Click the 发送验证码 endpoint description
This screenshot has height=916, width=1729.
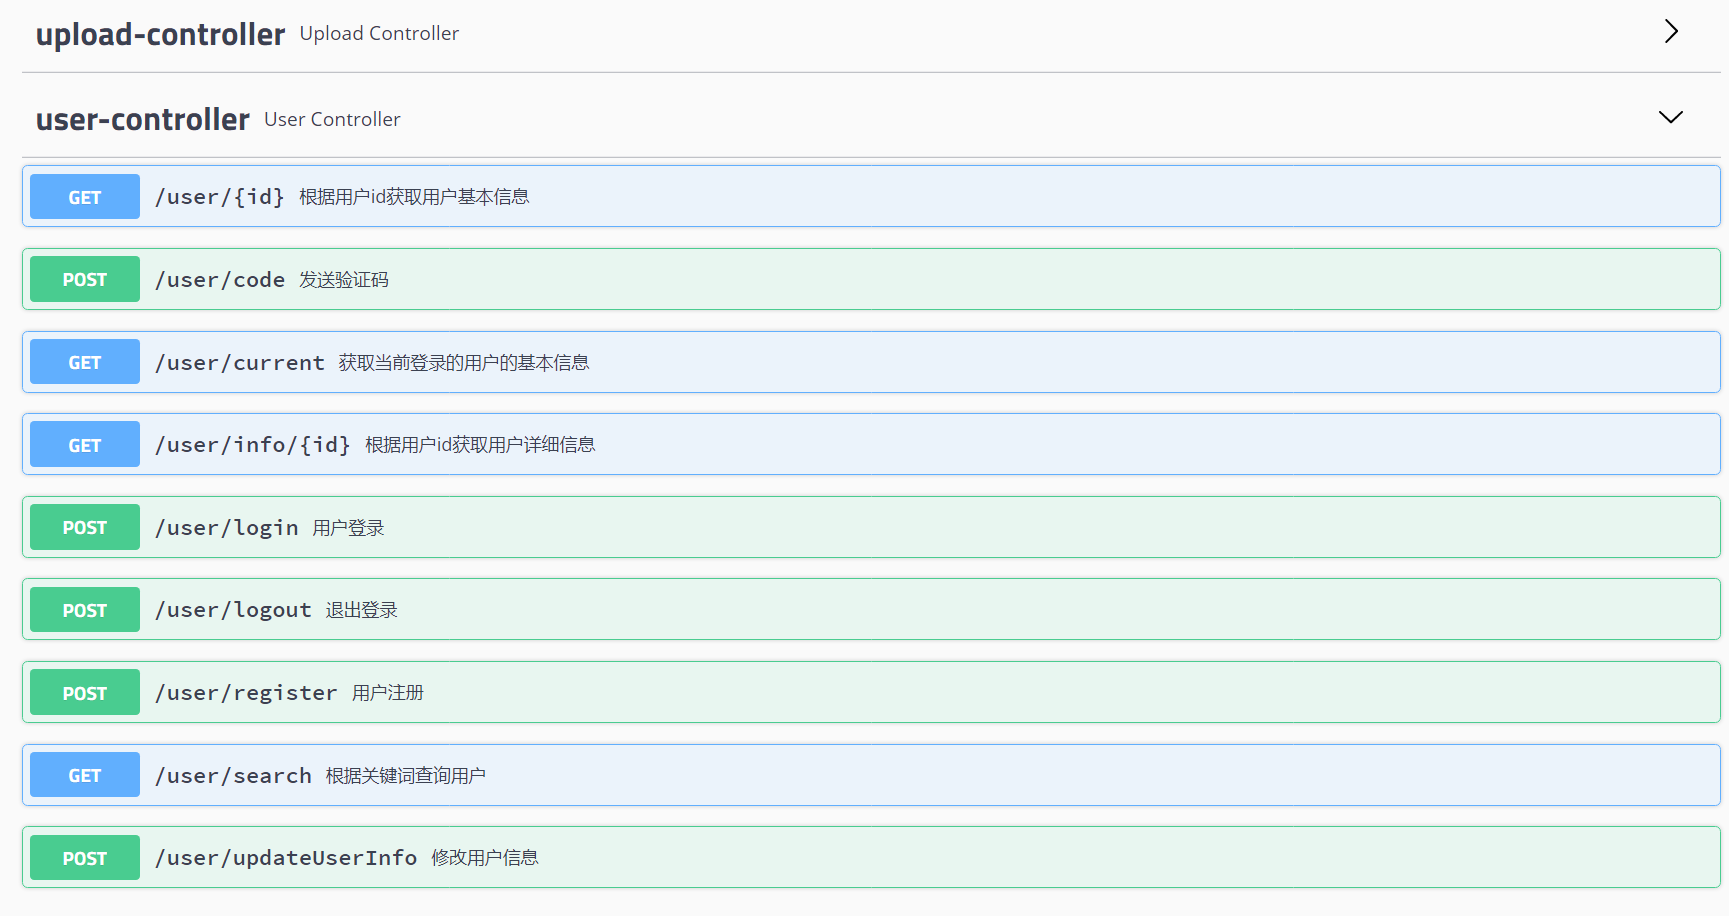click(x=344, y=280)
